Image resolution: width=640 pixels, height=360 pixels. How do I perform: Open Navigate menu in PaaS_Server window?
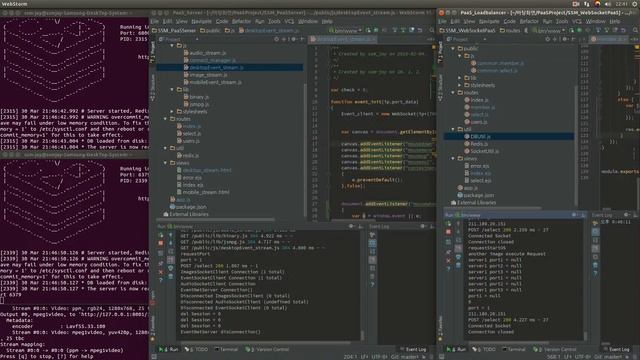click(x=201, y=21)
